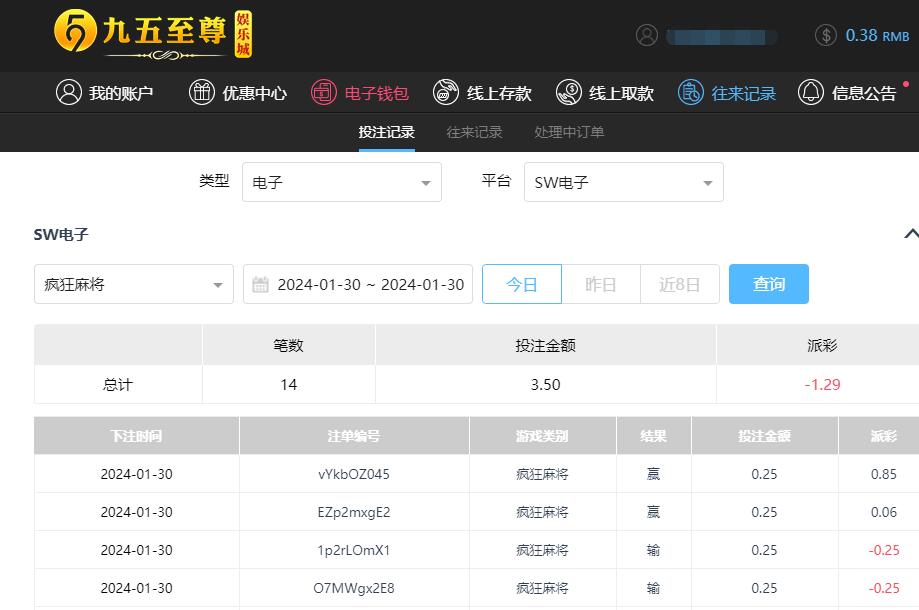
Task: Open the user profile avatar icon
Action: pyautogui.click(x=647, y=35)
